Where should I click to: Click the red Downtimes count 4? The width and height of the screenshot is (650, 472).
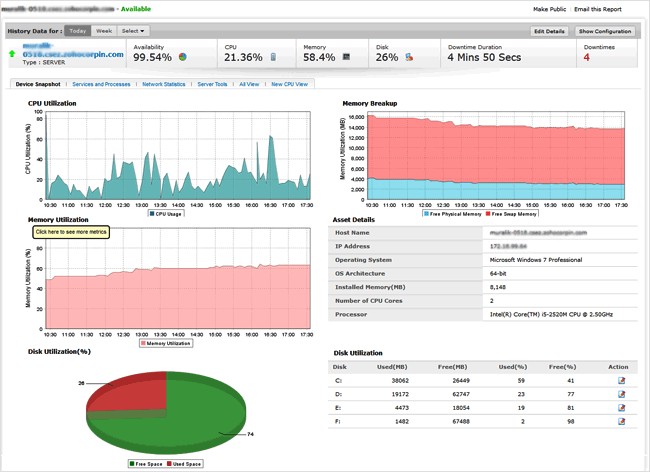[x=586, y=57]
